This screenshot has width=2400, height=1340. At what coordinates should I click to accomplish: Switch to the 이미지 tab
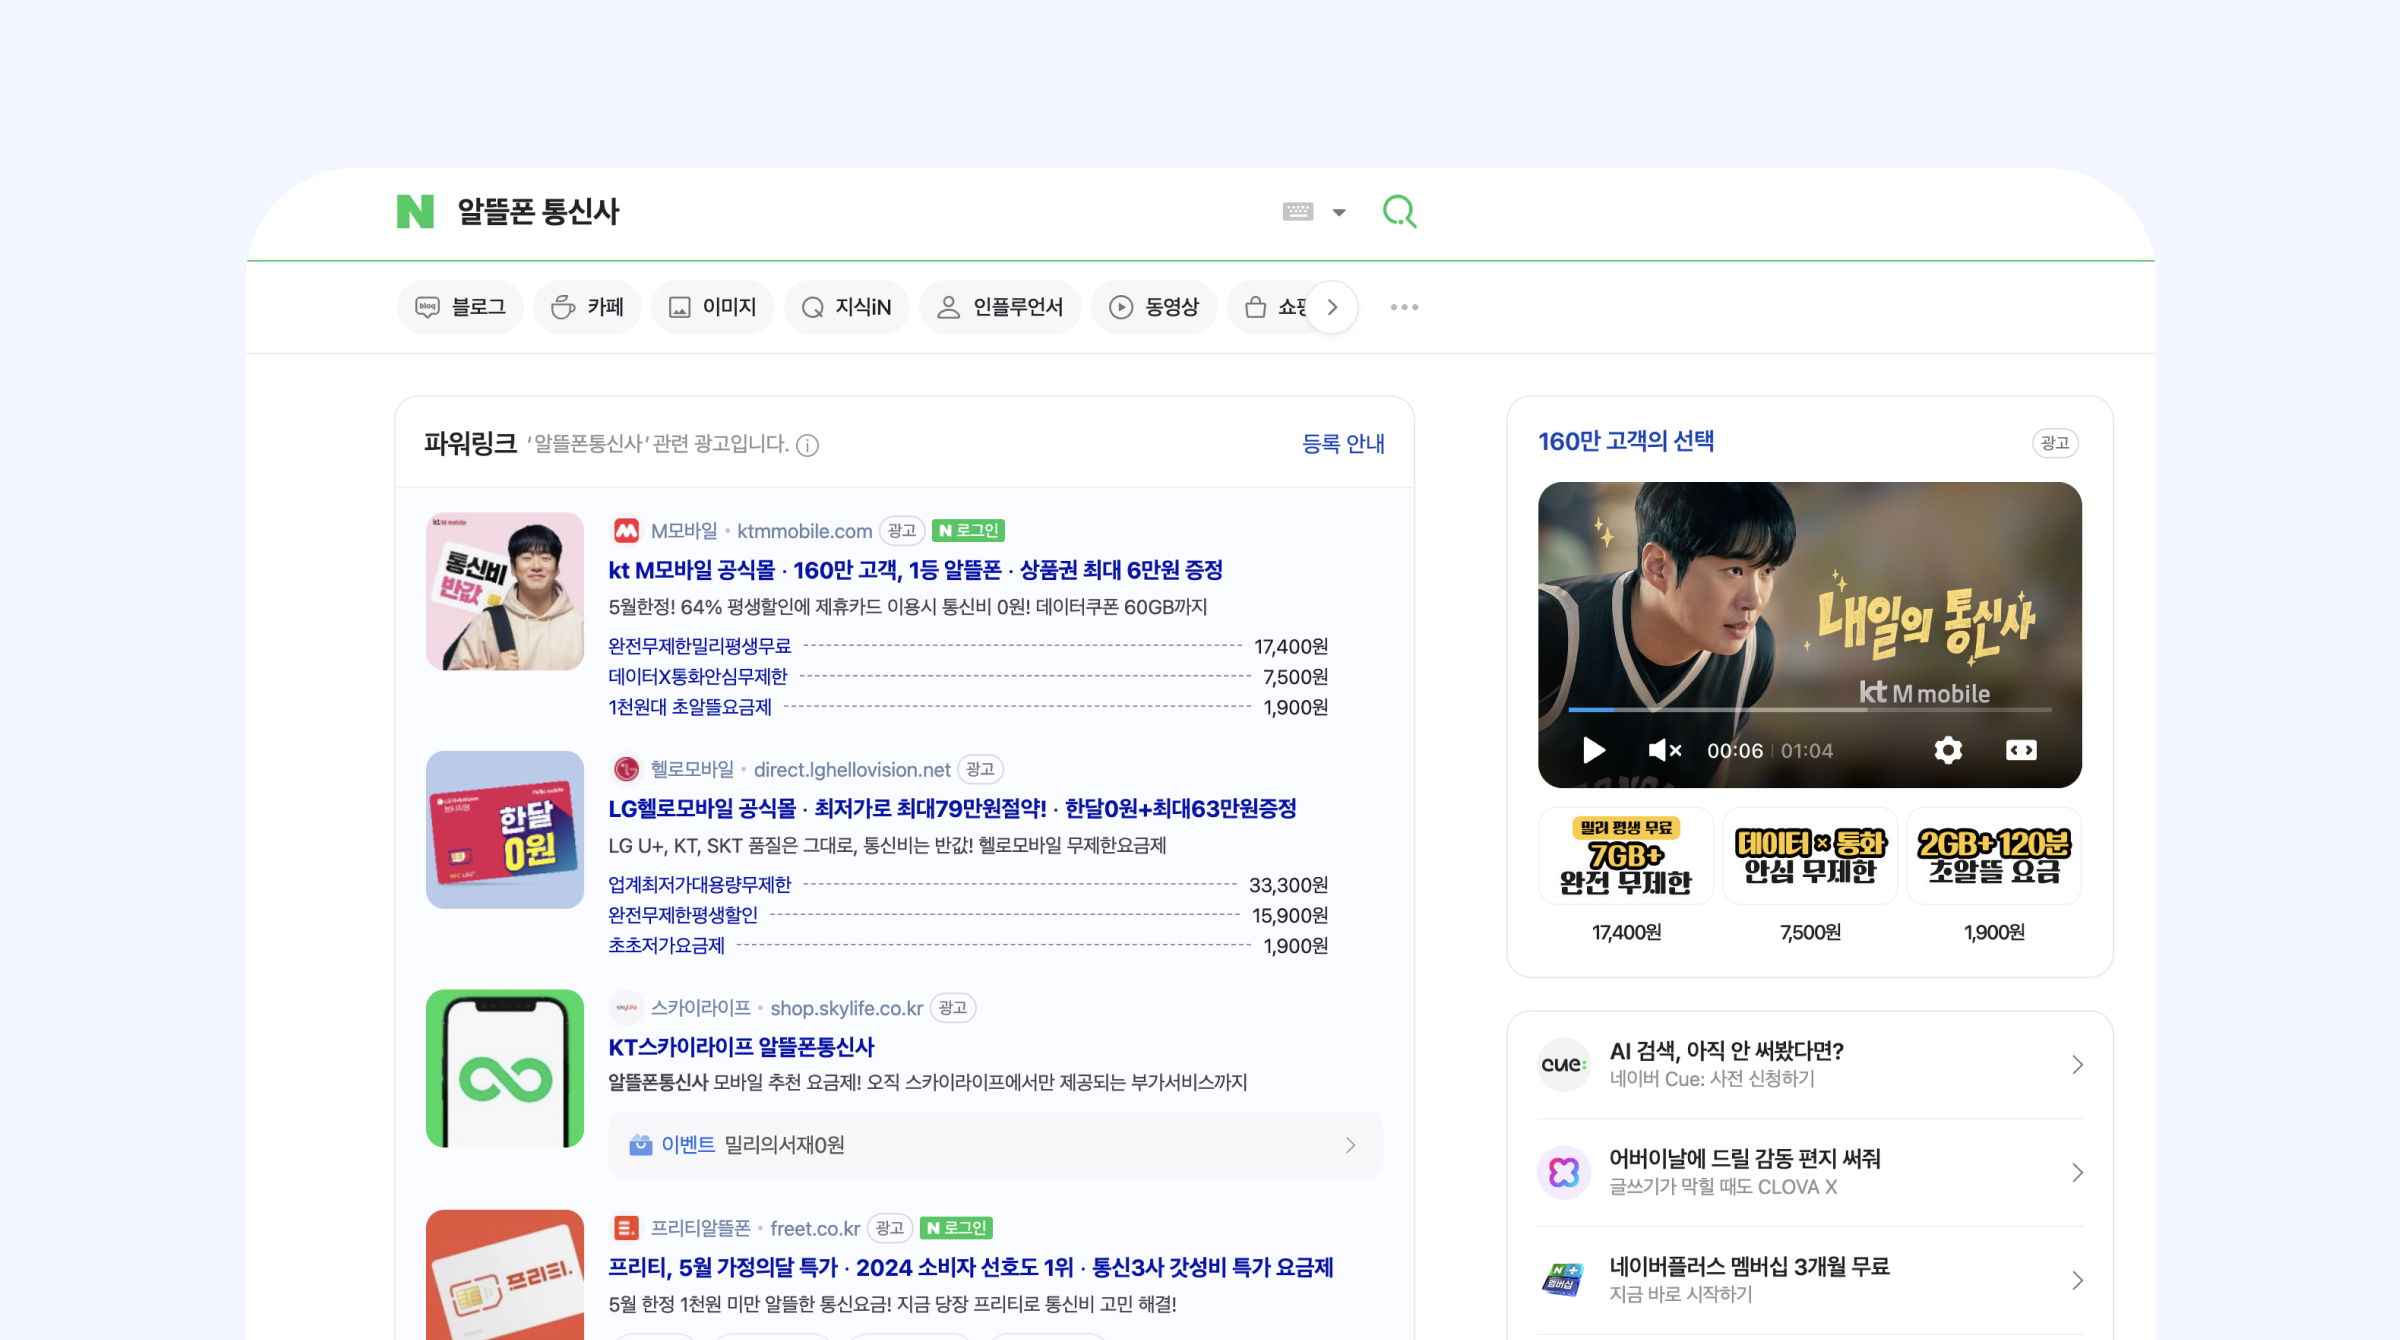click(x=712, y=307)
